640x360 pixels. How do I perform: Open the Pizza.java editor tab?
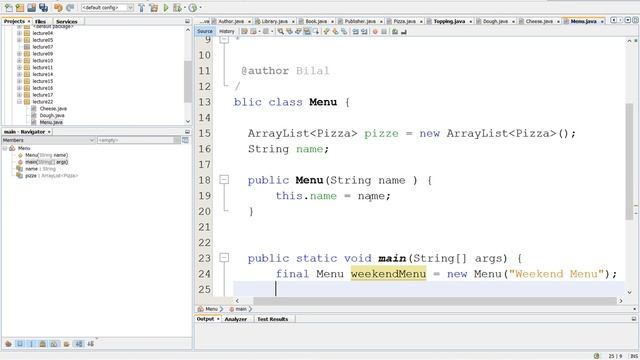404,21
